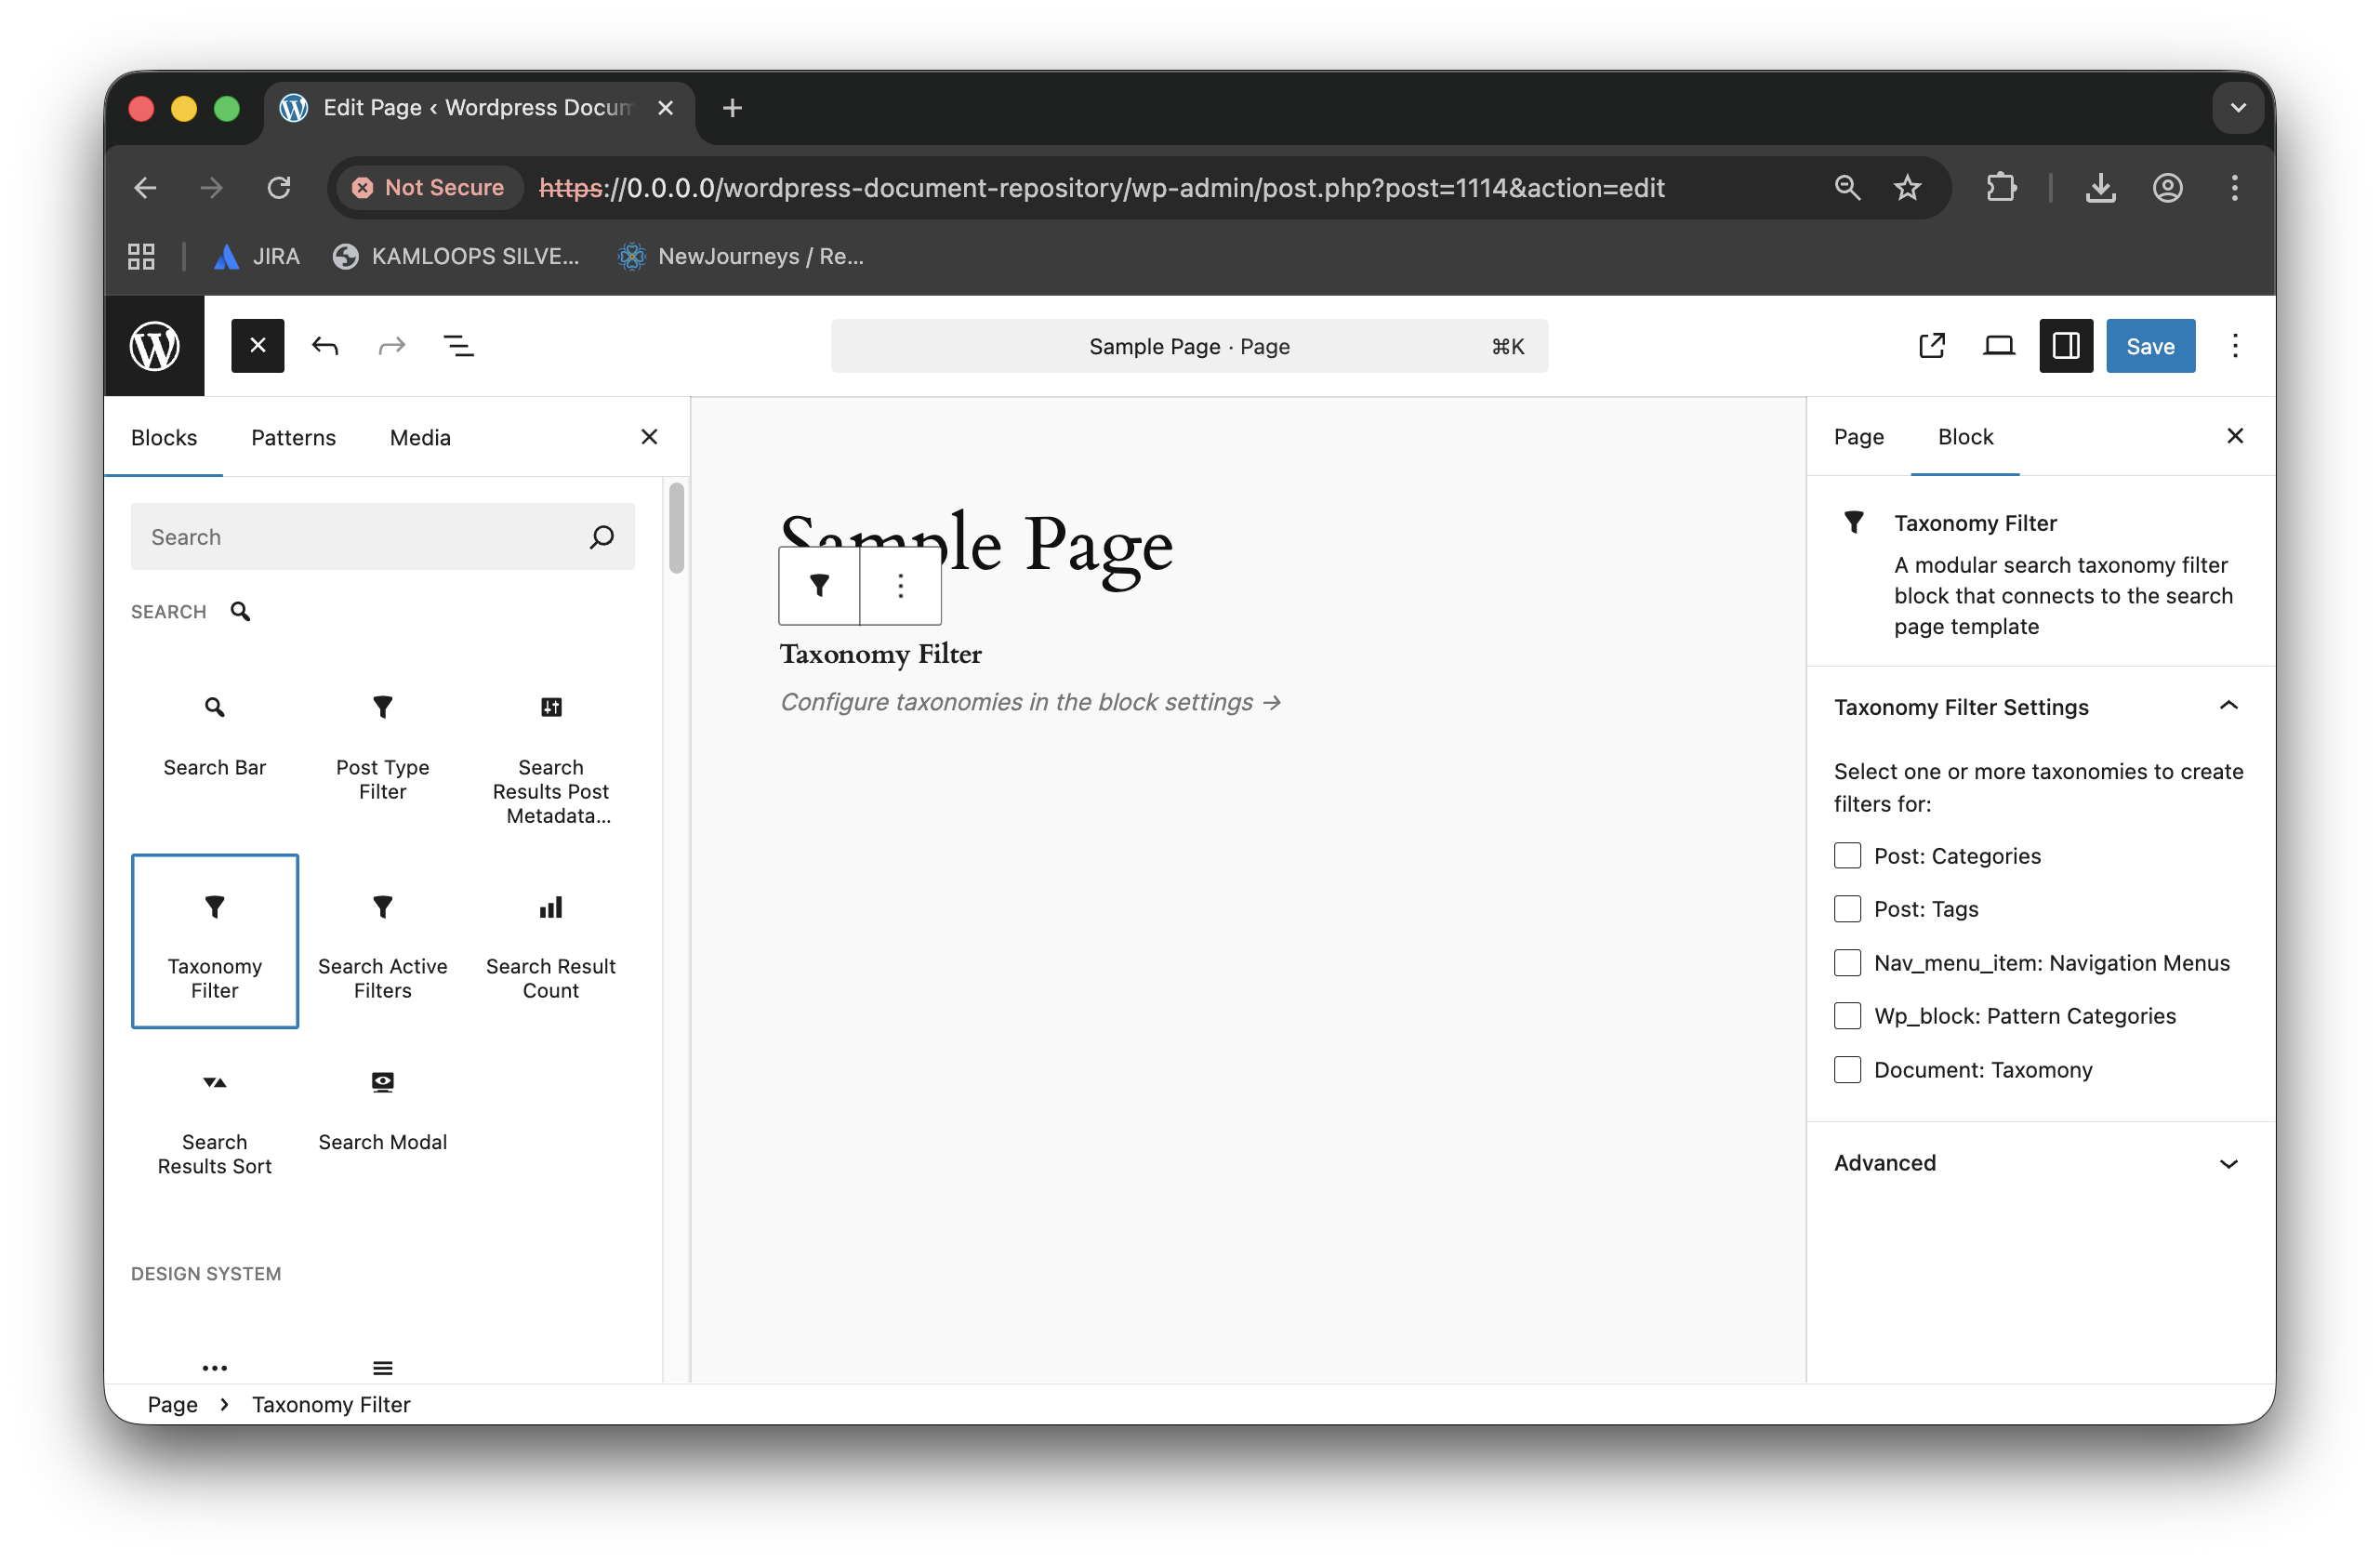Screen dimensions: 2380x1562
Task: Bookmark this page with the star icon
Action: 1908,188
